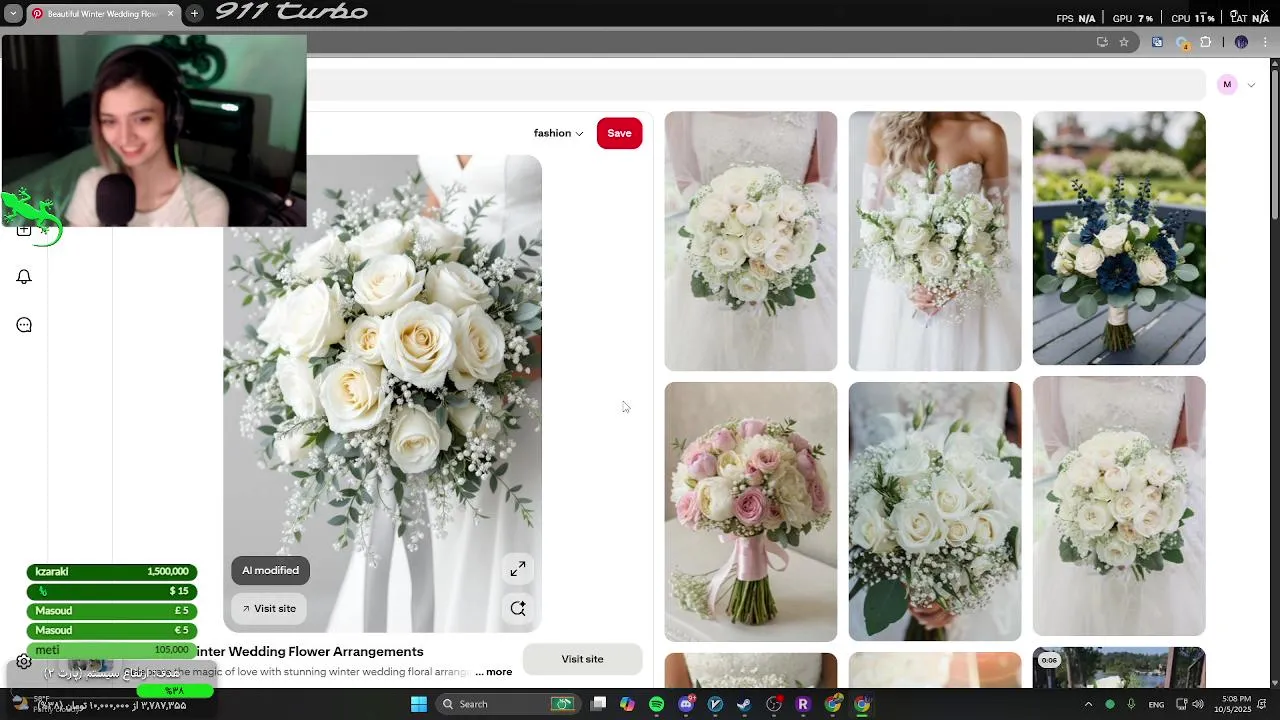Click the GPU 7 % overlay reading
The width and height of the screenshot is (1280, 720).
[x=1133, y=18]
